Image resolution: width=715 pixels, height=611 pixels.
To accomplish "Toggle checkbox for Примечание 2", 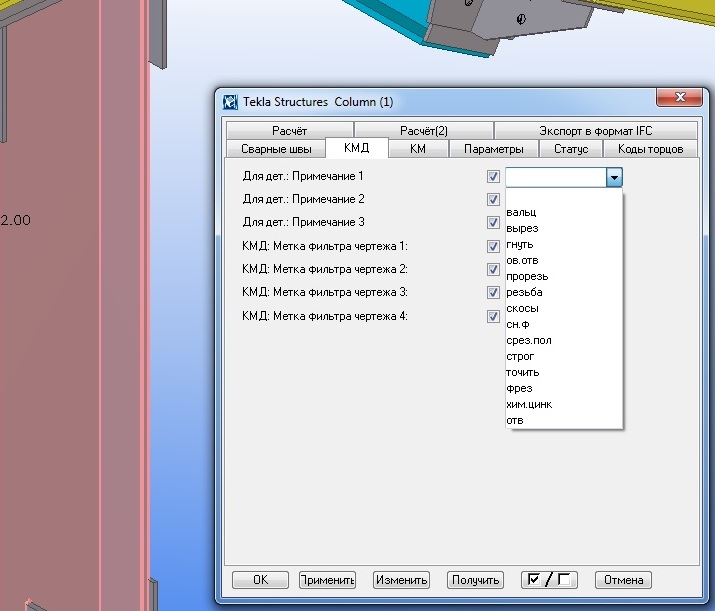I will tap(493, 199).
